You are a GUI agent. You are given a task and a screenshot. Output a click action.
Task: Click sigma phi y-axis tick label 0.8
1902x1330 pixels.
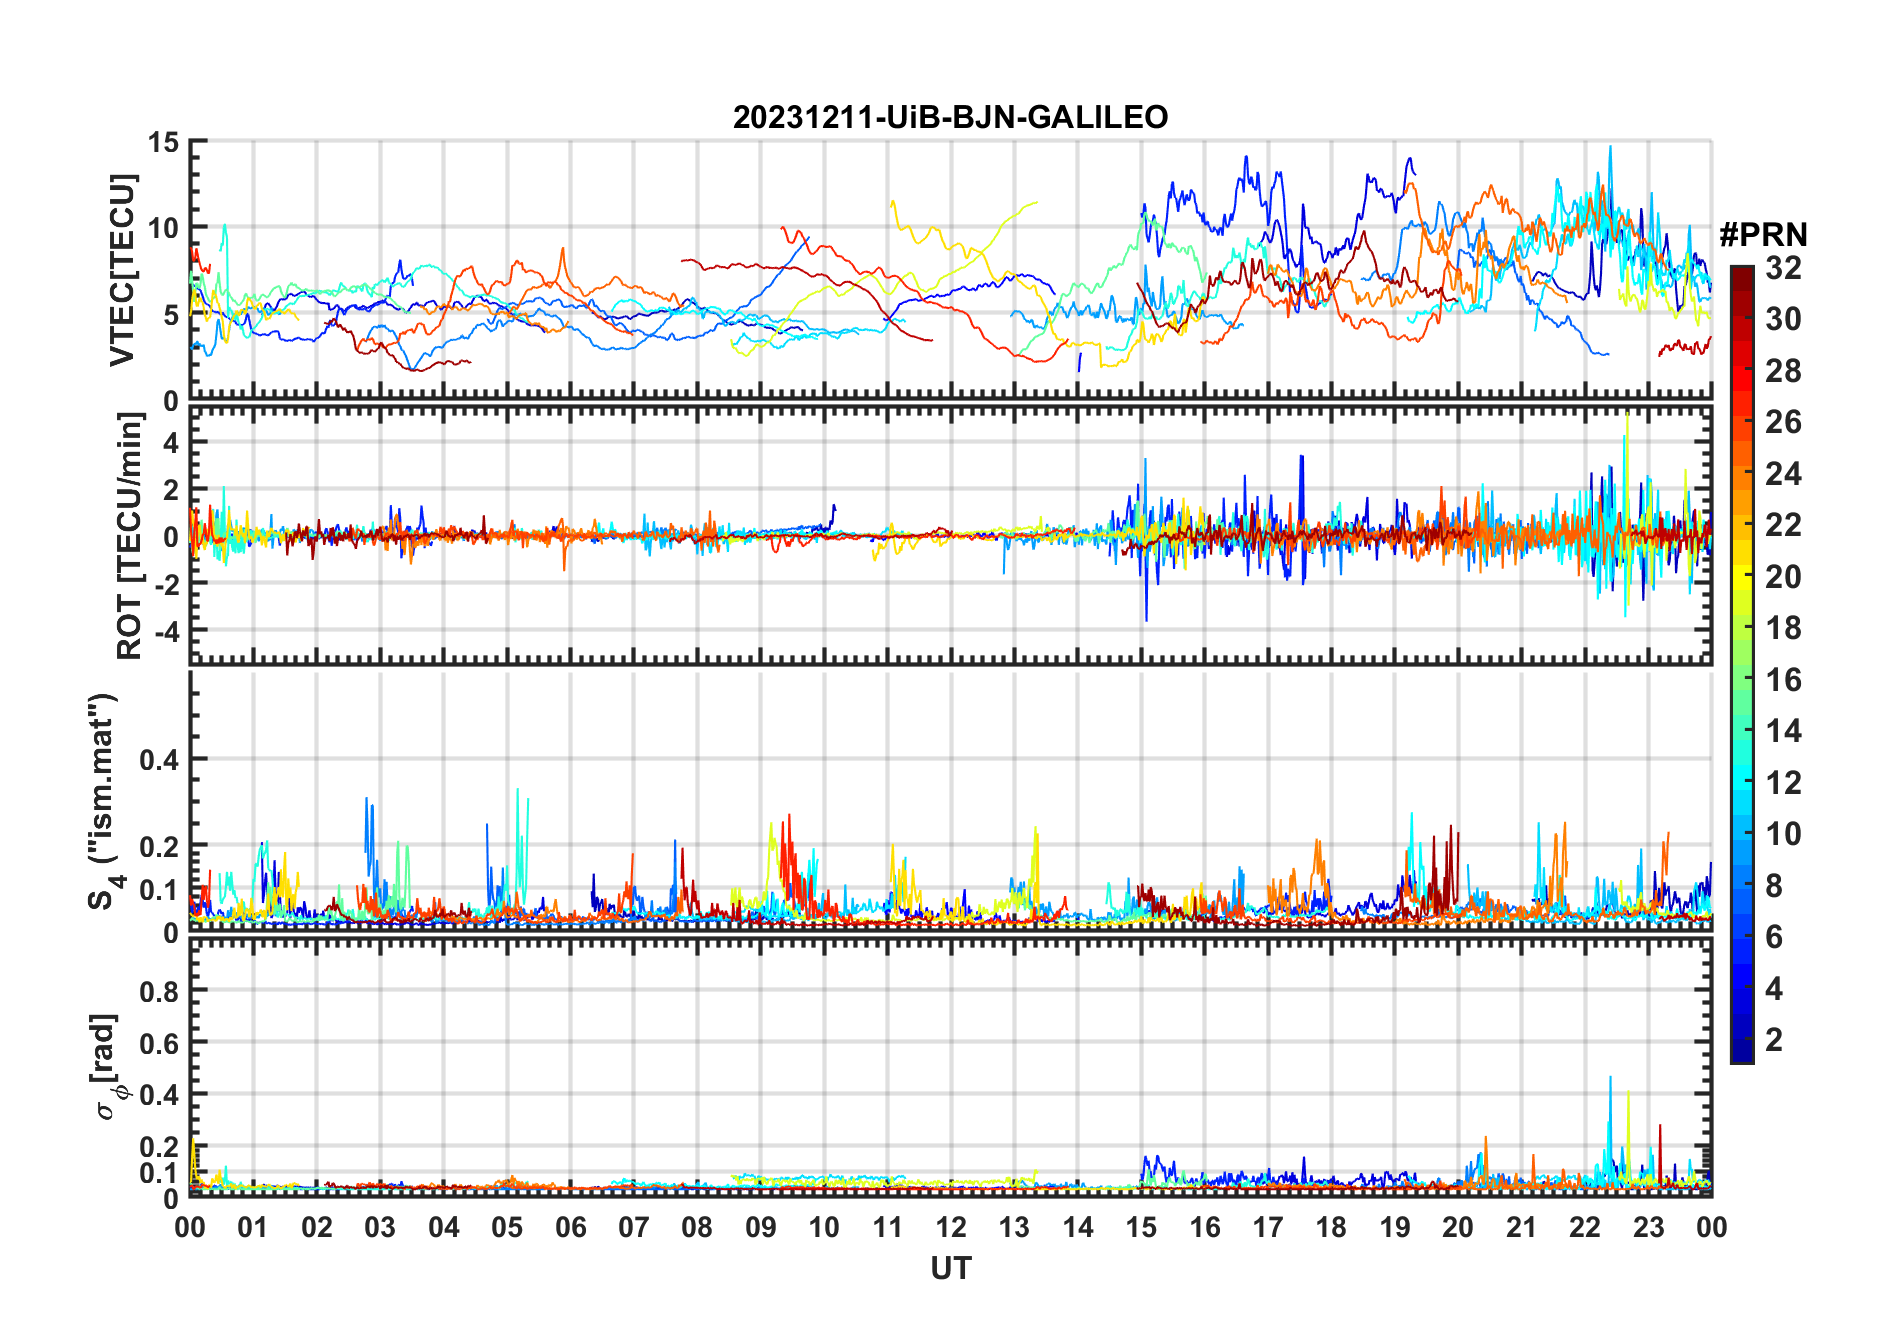(x=159, y=991)
